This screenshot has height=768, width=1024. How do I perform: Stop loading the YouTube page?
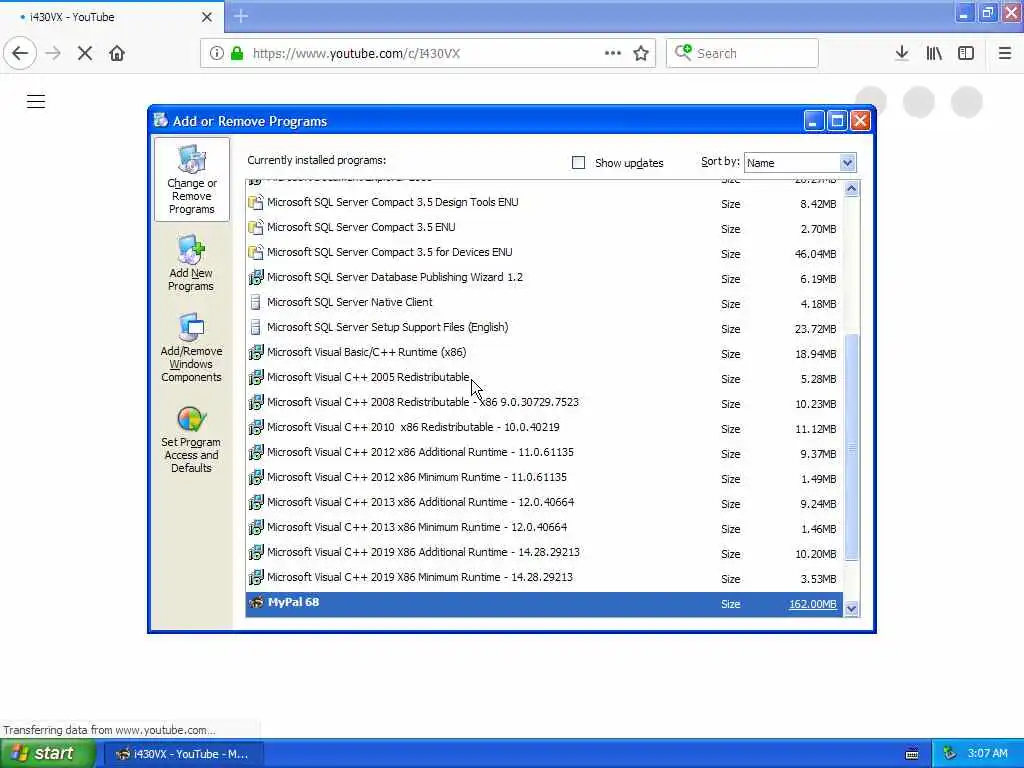pyautogui.click(x=84, y=53)
